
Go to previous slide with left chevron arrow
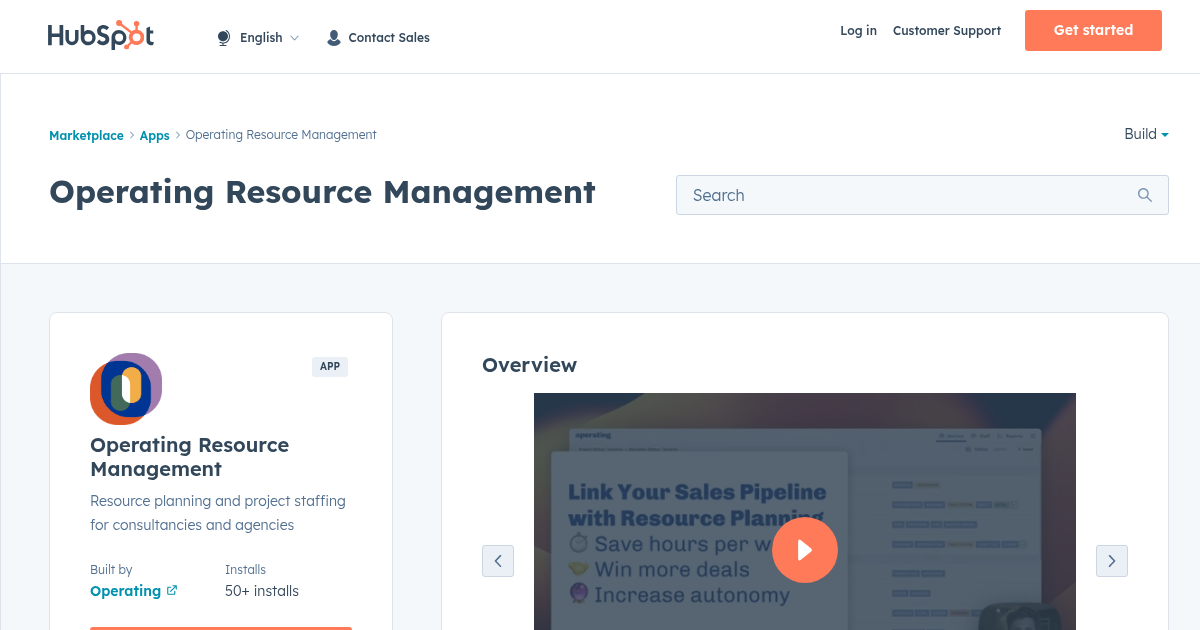tap(498, 561)
